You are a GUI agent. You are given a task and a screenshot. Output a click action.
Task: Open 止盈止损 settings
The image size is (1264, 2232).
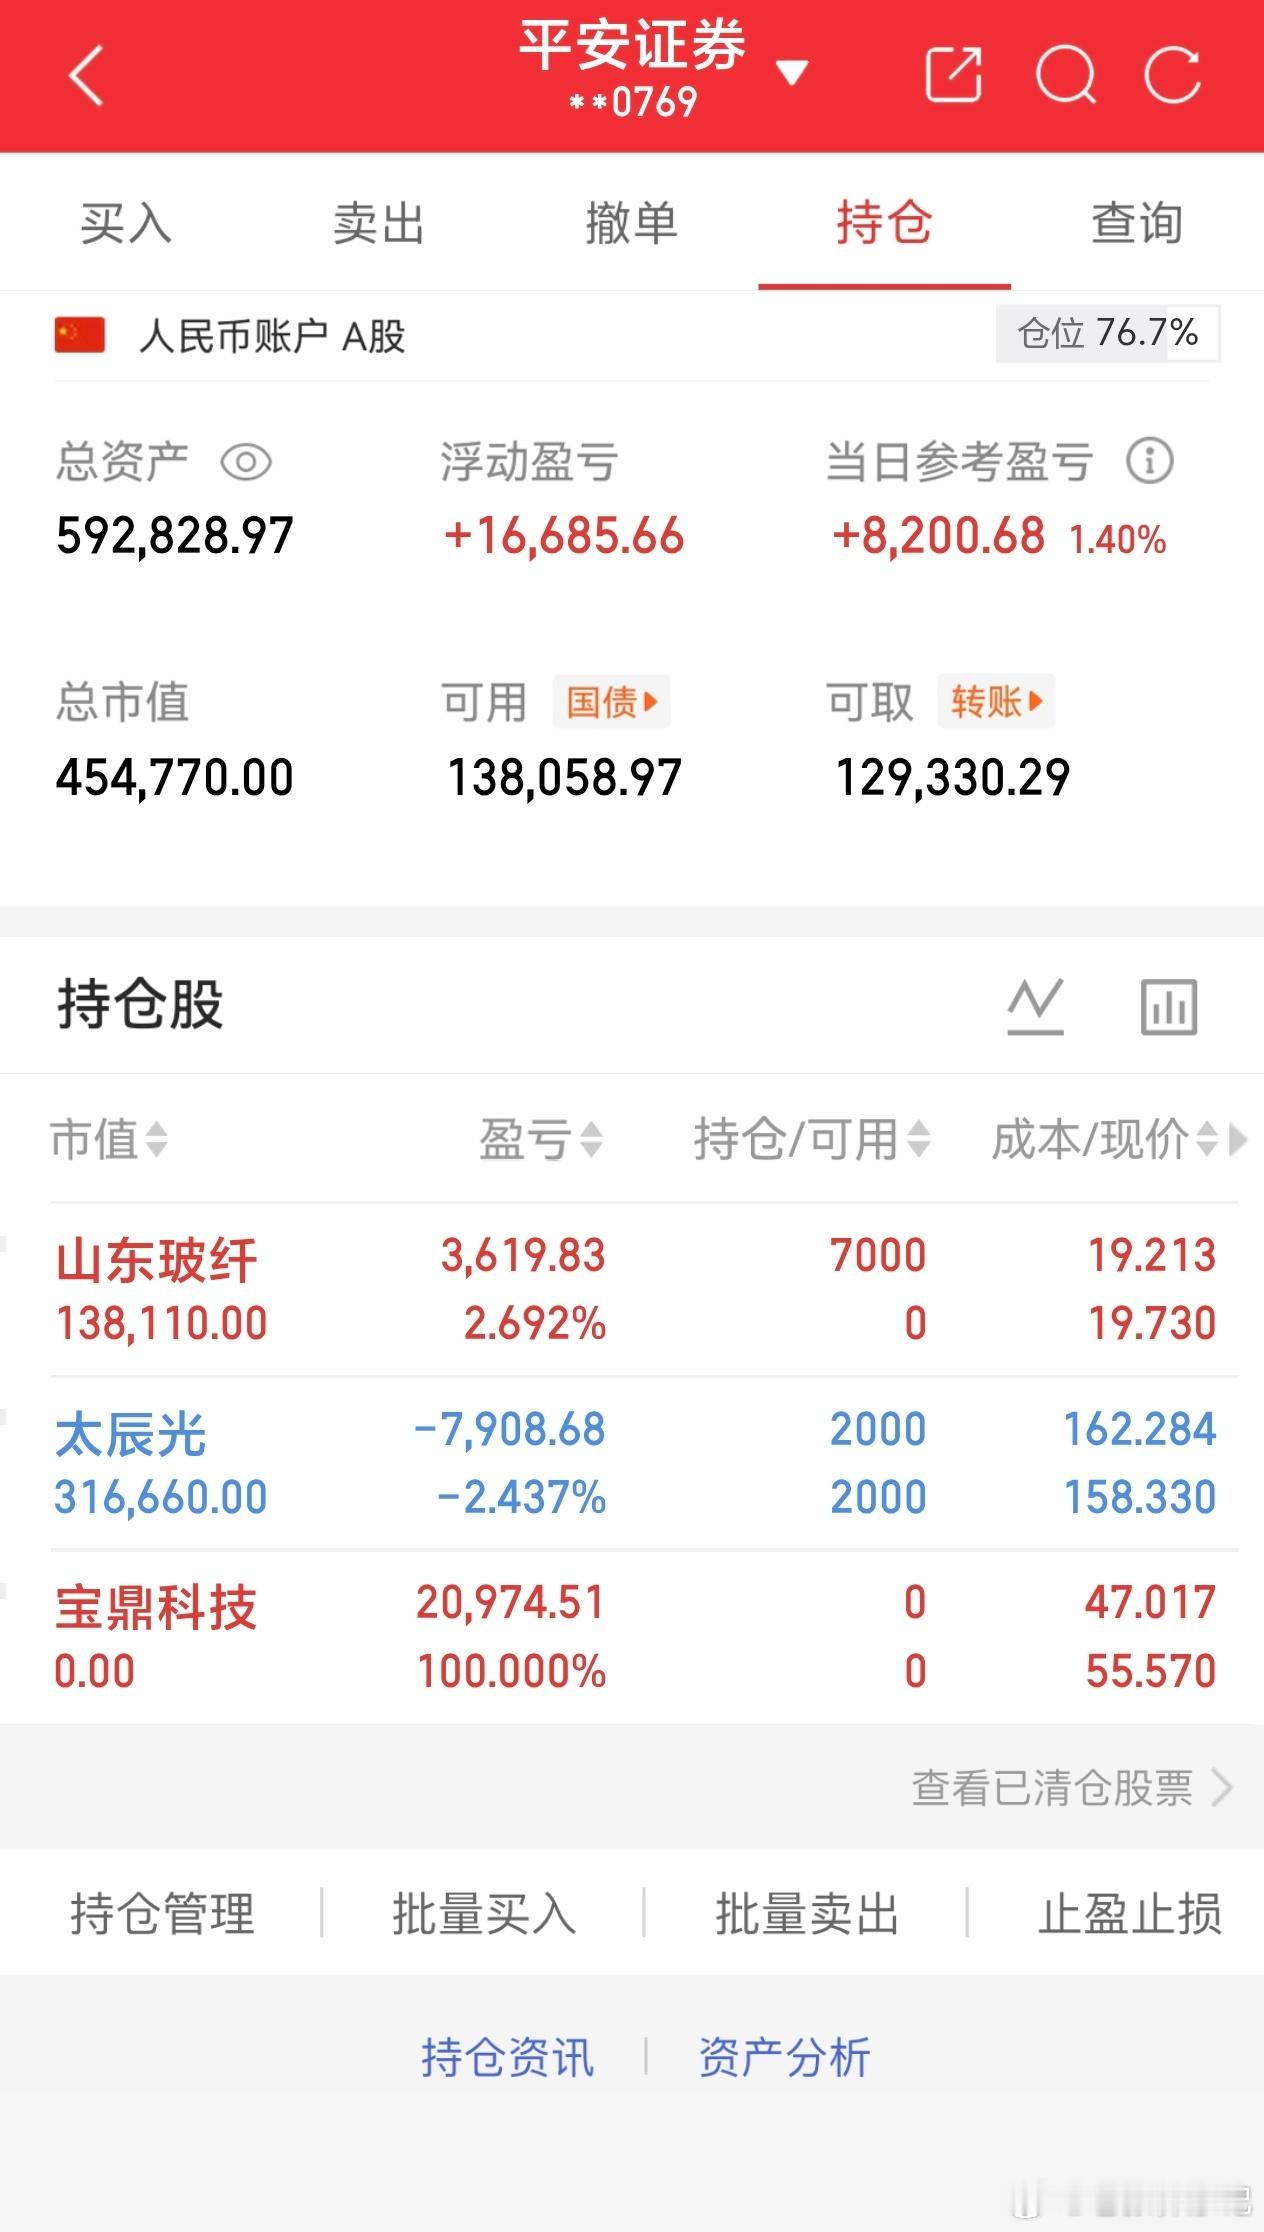pyautogui.click(x=1129, y=1914)
